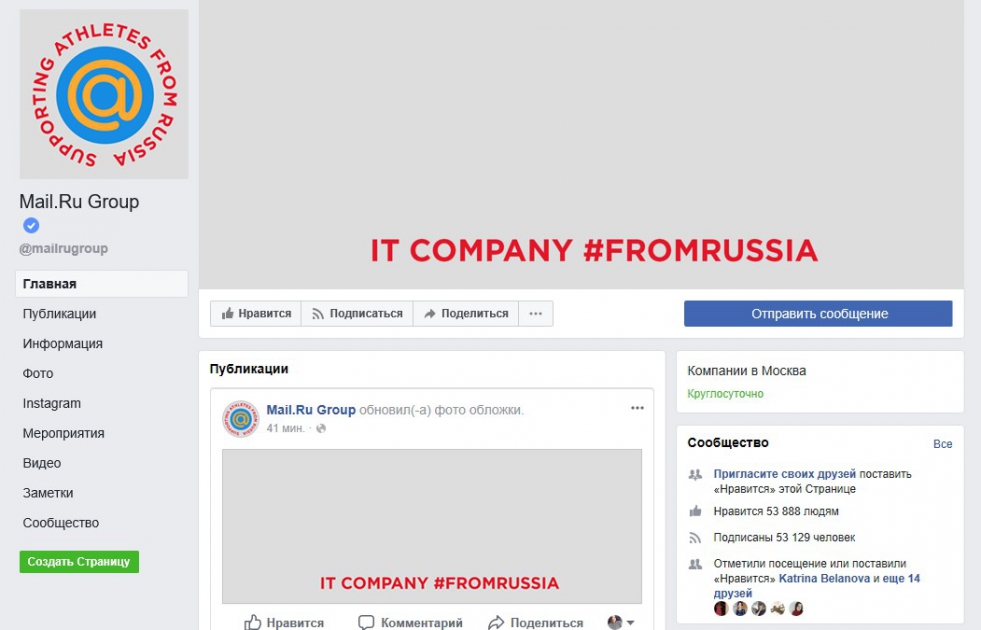Open the Информация sidebar section
Viewport: 981px width, 630px height.
63,343
